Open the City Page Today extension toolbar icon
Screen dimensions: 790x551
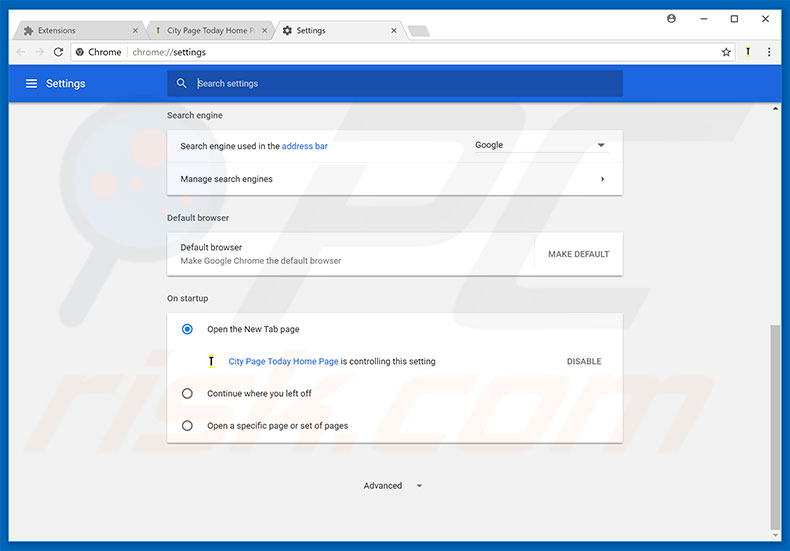tap(748, 52)
